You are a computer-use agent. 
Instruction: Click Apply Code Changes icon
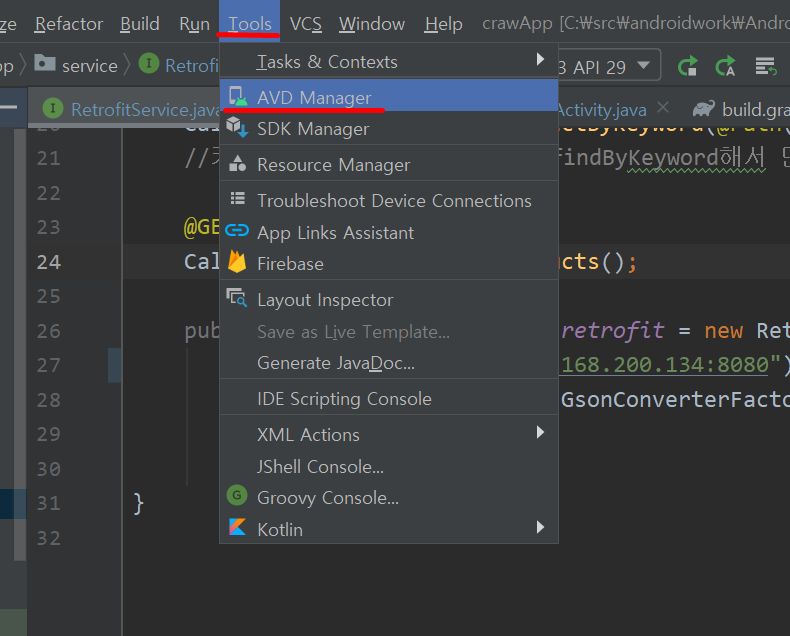pyautogui.click(x=726, y=66)
